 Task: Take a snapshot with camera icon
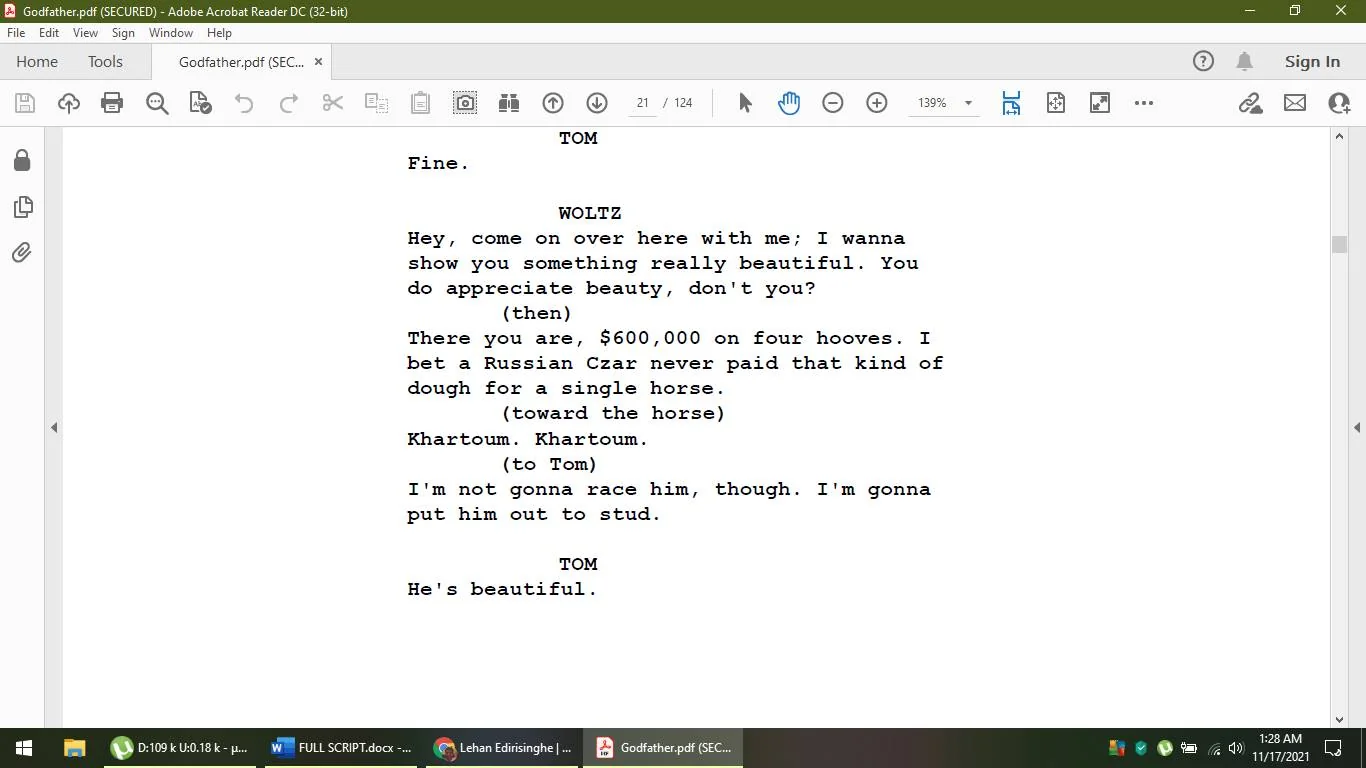pos(465,103)
